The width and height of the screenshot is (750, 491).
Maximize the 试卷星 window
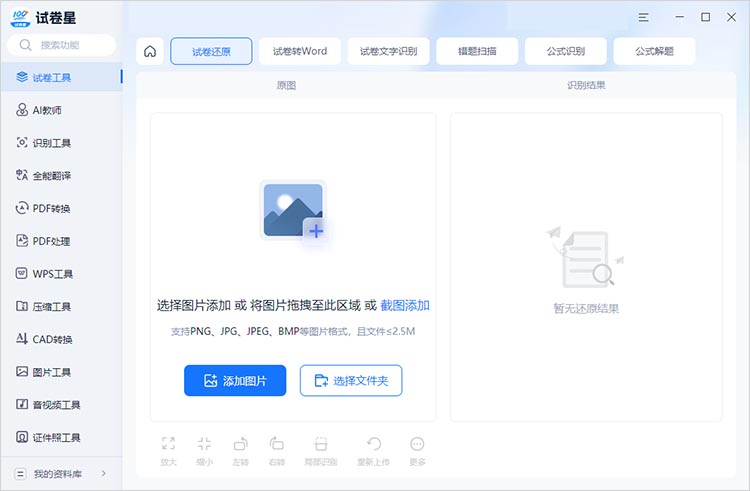(706, 17)
